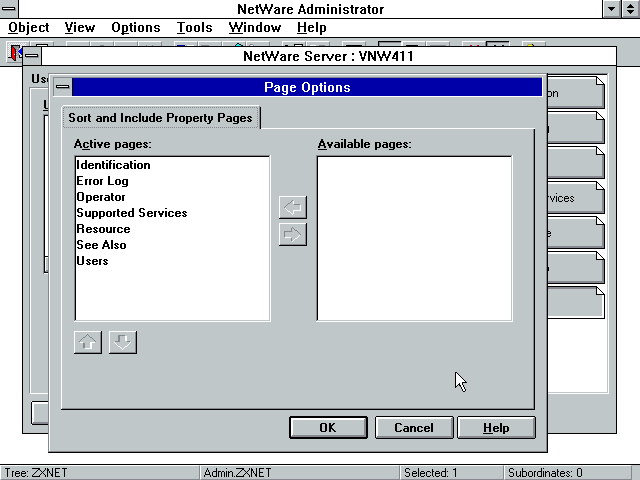640x480 pixels.
Task: Select the Sort and Include Property Pages tab
Action: [160, 118]
